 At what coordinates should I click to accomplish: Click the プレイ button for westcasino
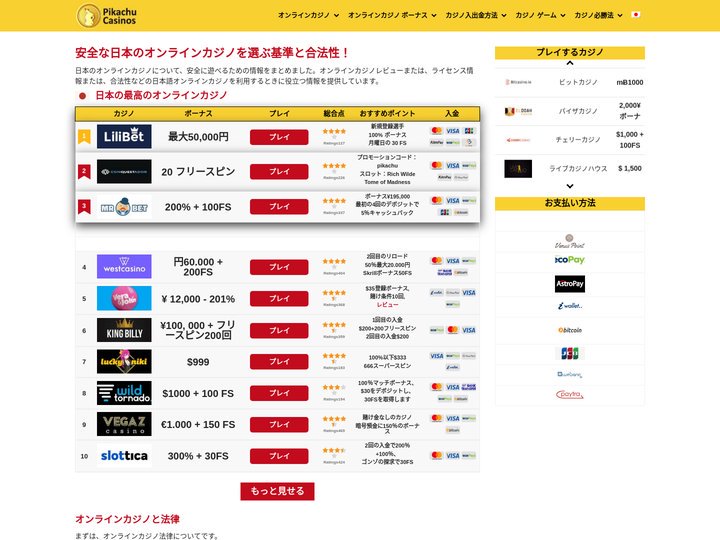click(x=279, y=267)
